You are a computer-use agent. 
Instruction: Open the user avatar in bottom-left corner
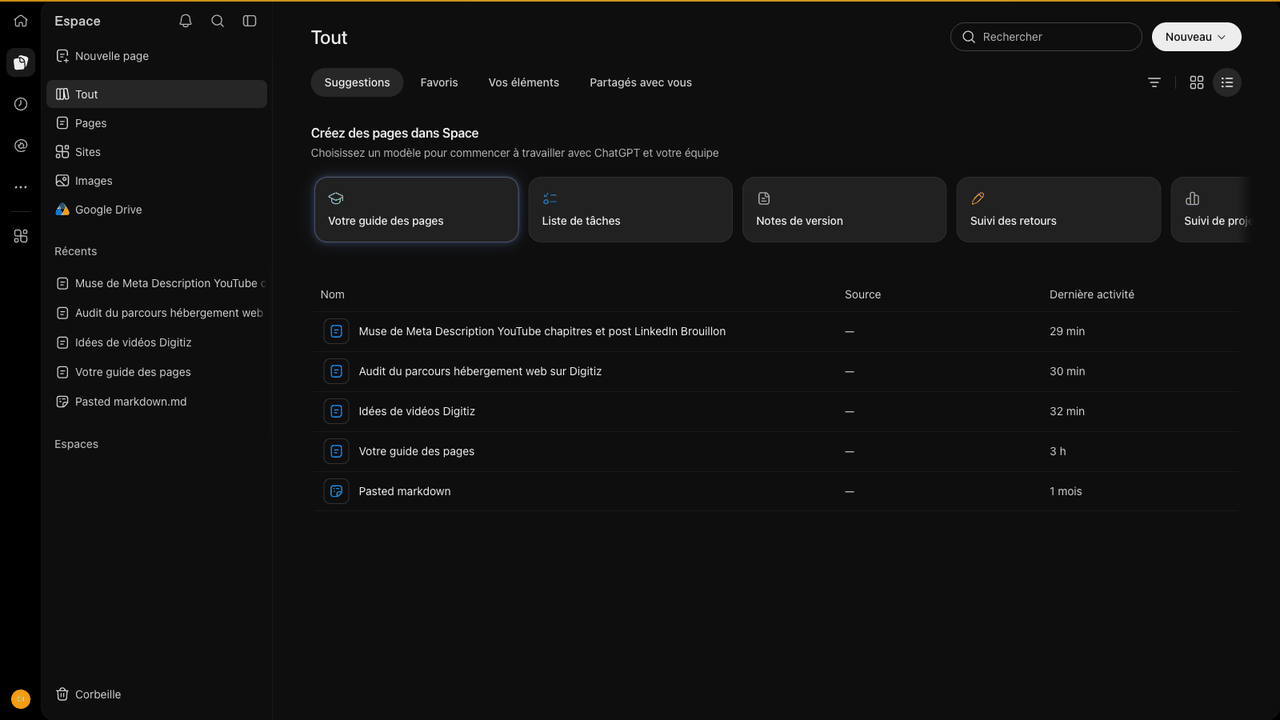coord(20,699)
